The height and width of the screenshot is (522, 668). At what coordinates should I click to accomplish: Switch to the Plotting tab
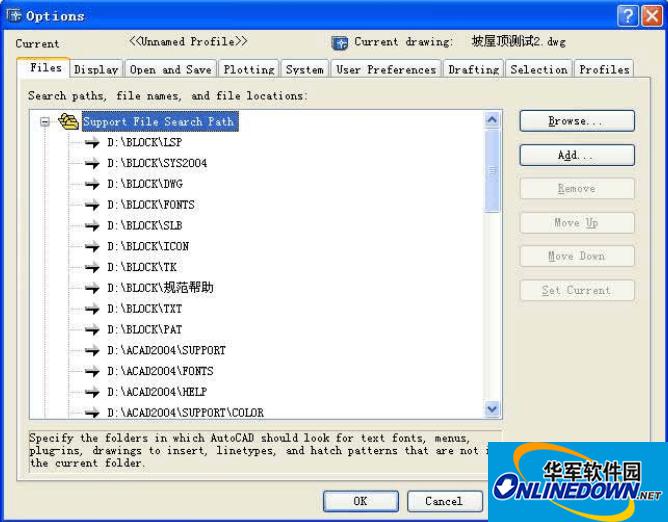(x=249, y=69)
